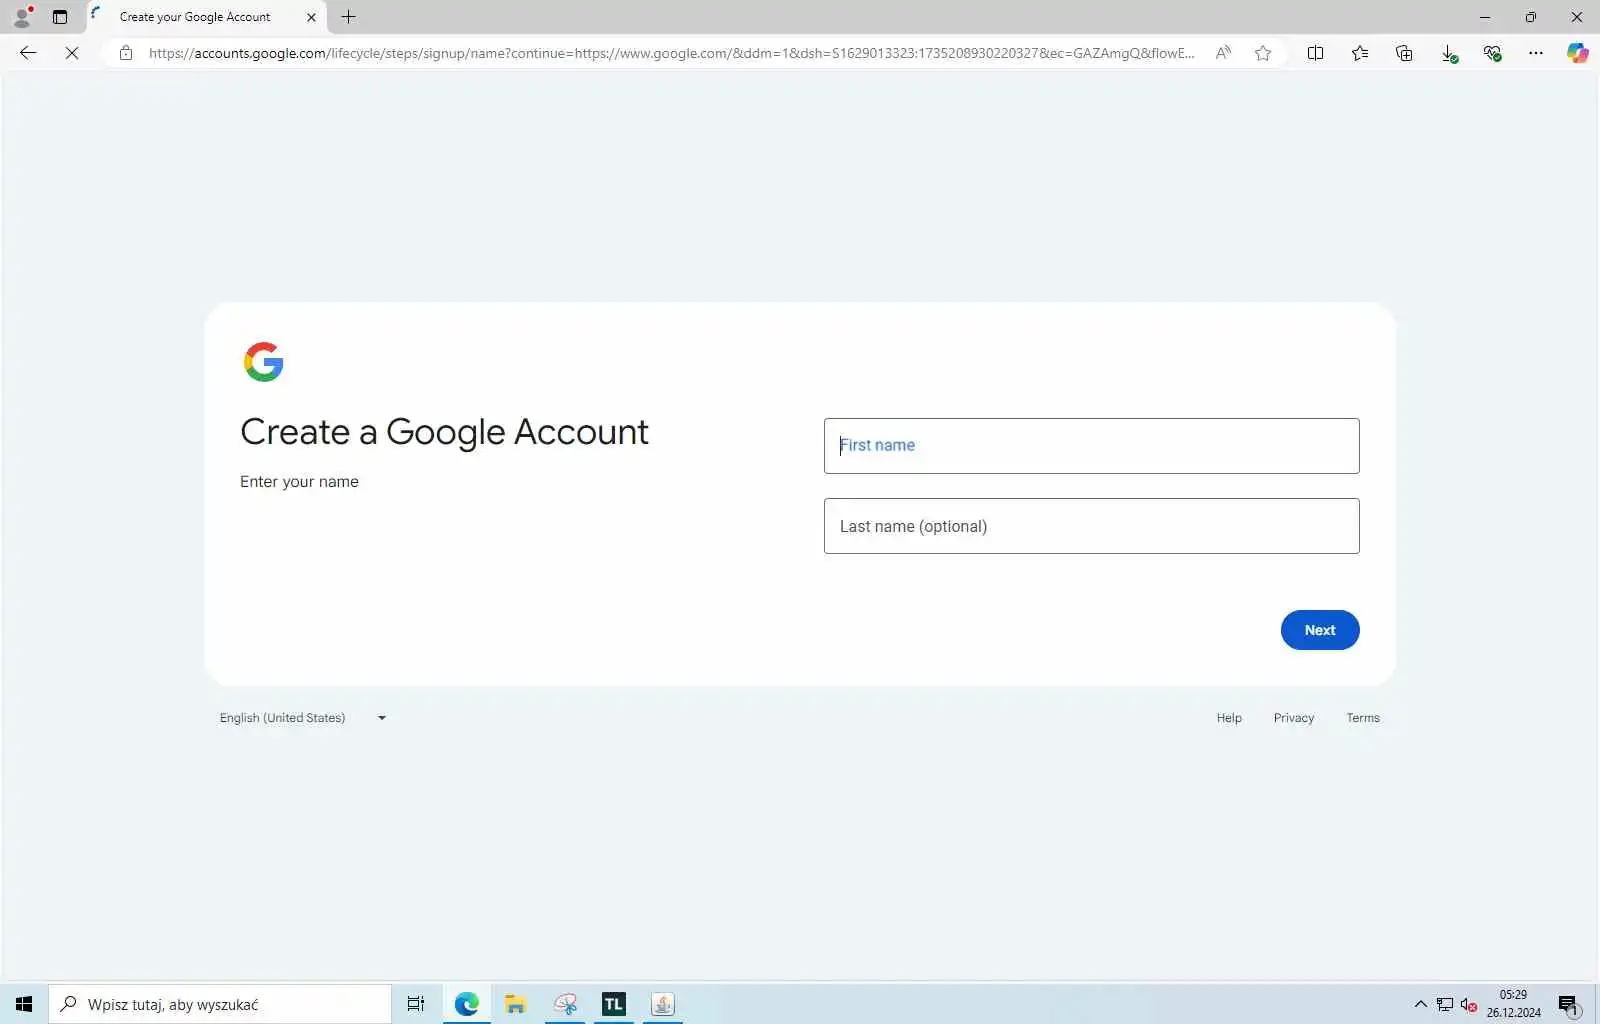
Task: Click the Next button
Action: [x=1320, y=630]
